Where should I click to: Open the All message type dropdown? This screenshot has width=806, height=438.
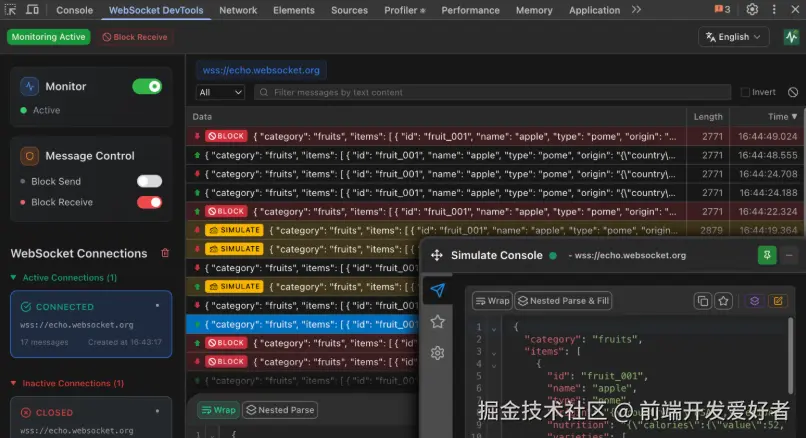[x=220, y=93]
